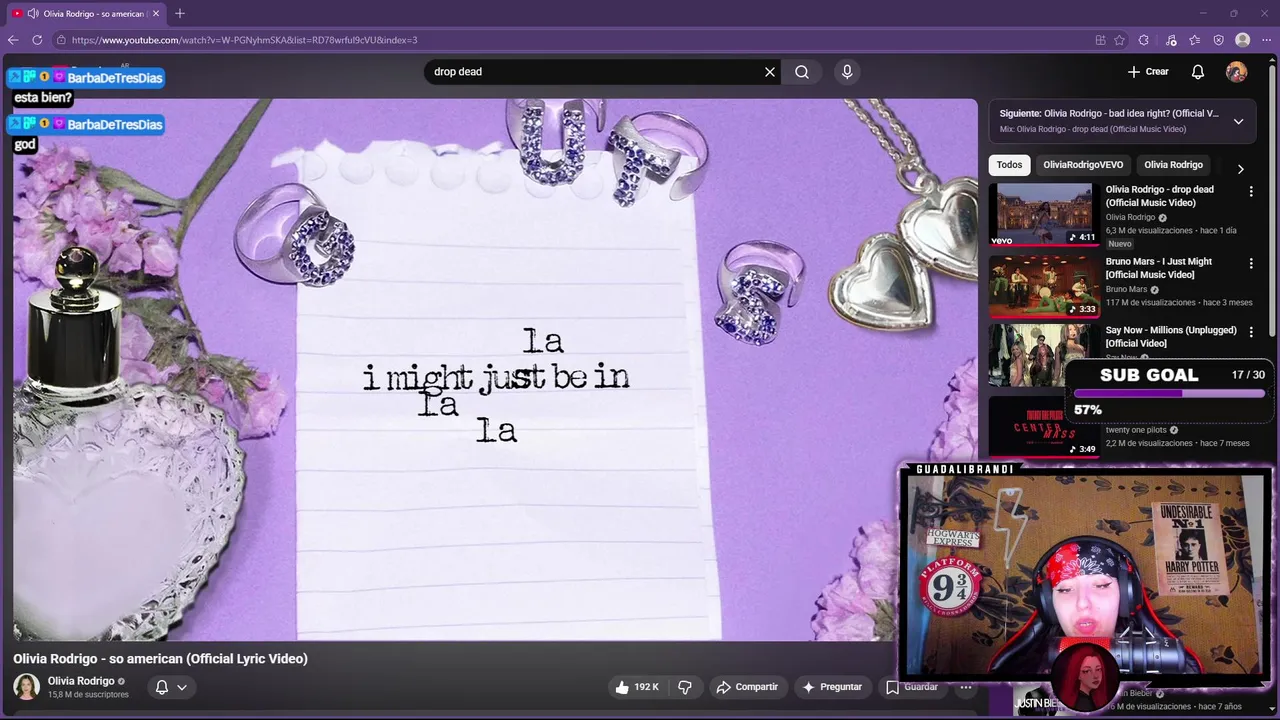Dislike the video with thumbs down
Image resolution: width=1280 pixels, height=720 pixels.
click(685, 687)
